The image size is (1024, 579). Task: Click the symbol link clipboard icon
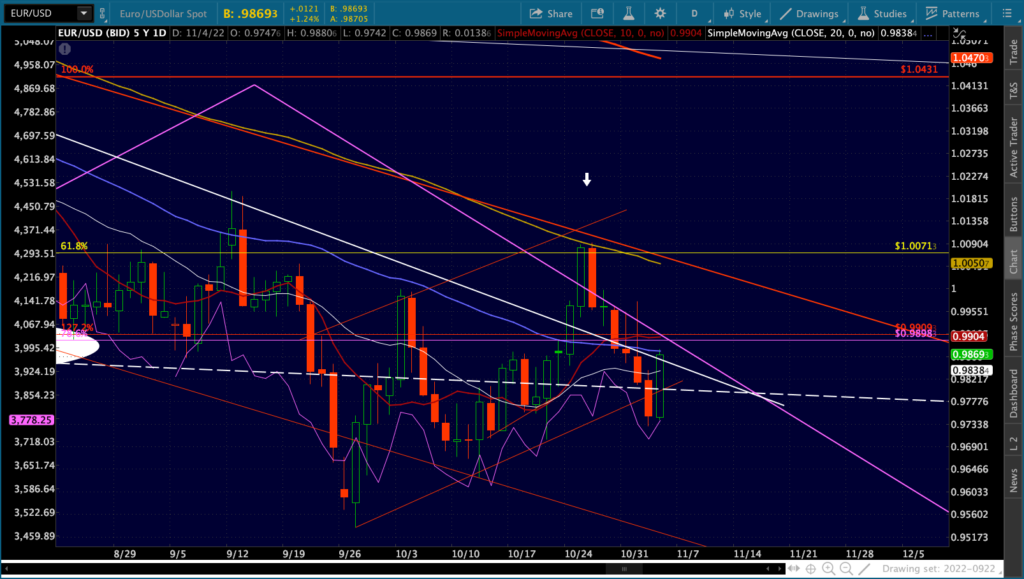tap(103, 13)
